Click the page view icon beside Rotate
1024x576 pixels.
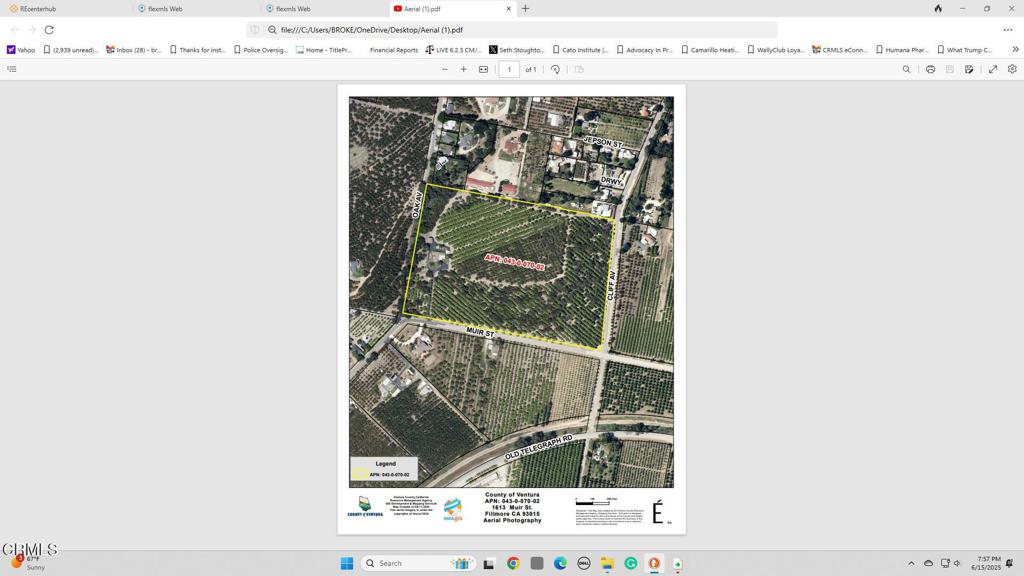point(579,69)
